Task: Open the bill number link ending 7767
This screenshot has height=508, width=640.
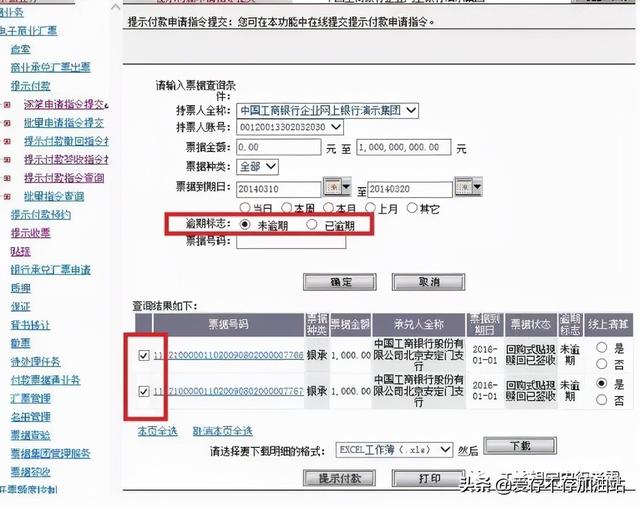Action: click(x=229, y=391)
